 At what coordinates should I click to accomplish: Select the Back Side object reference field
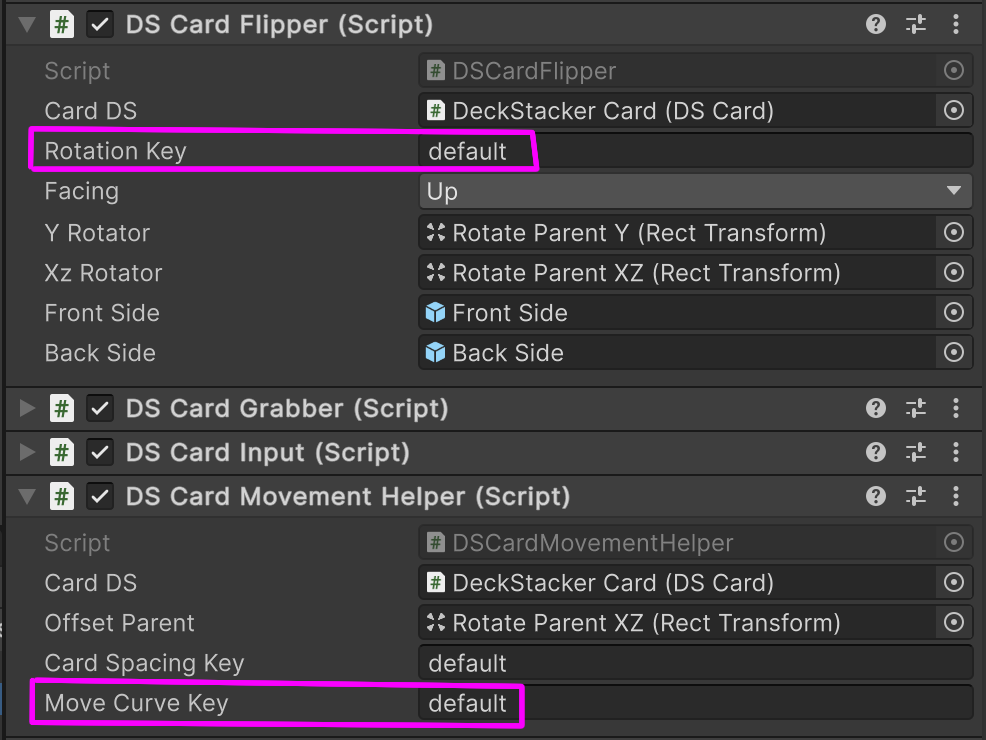pos(678,353)
